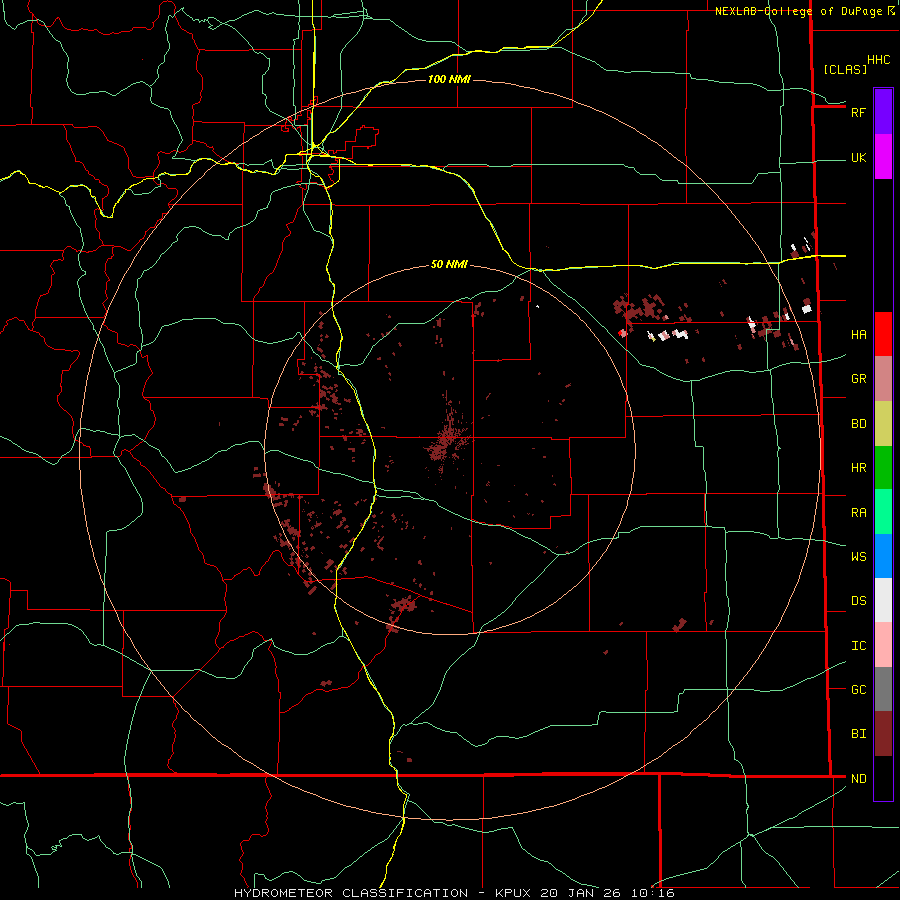Click the IC legend label
The height and width of the screenshot is (900, 900).
point(858,646)
